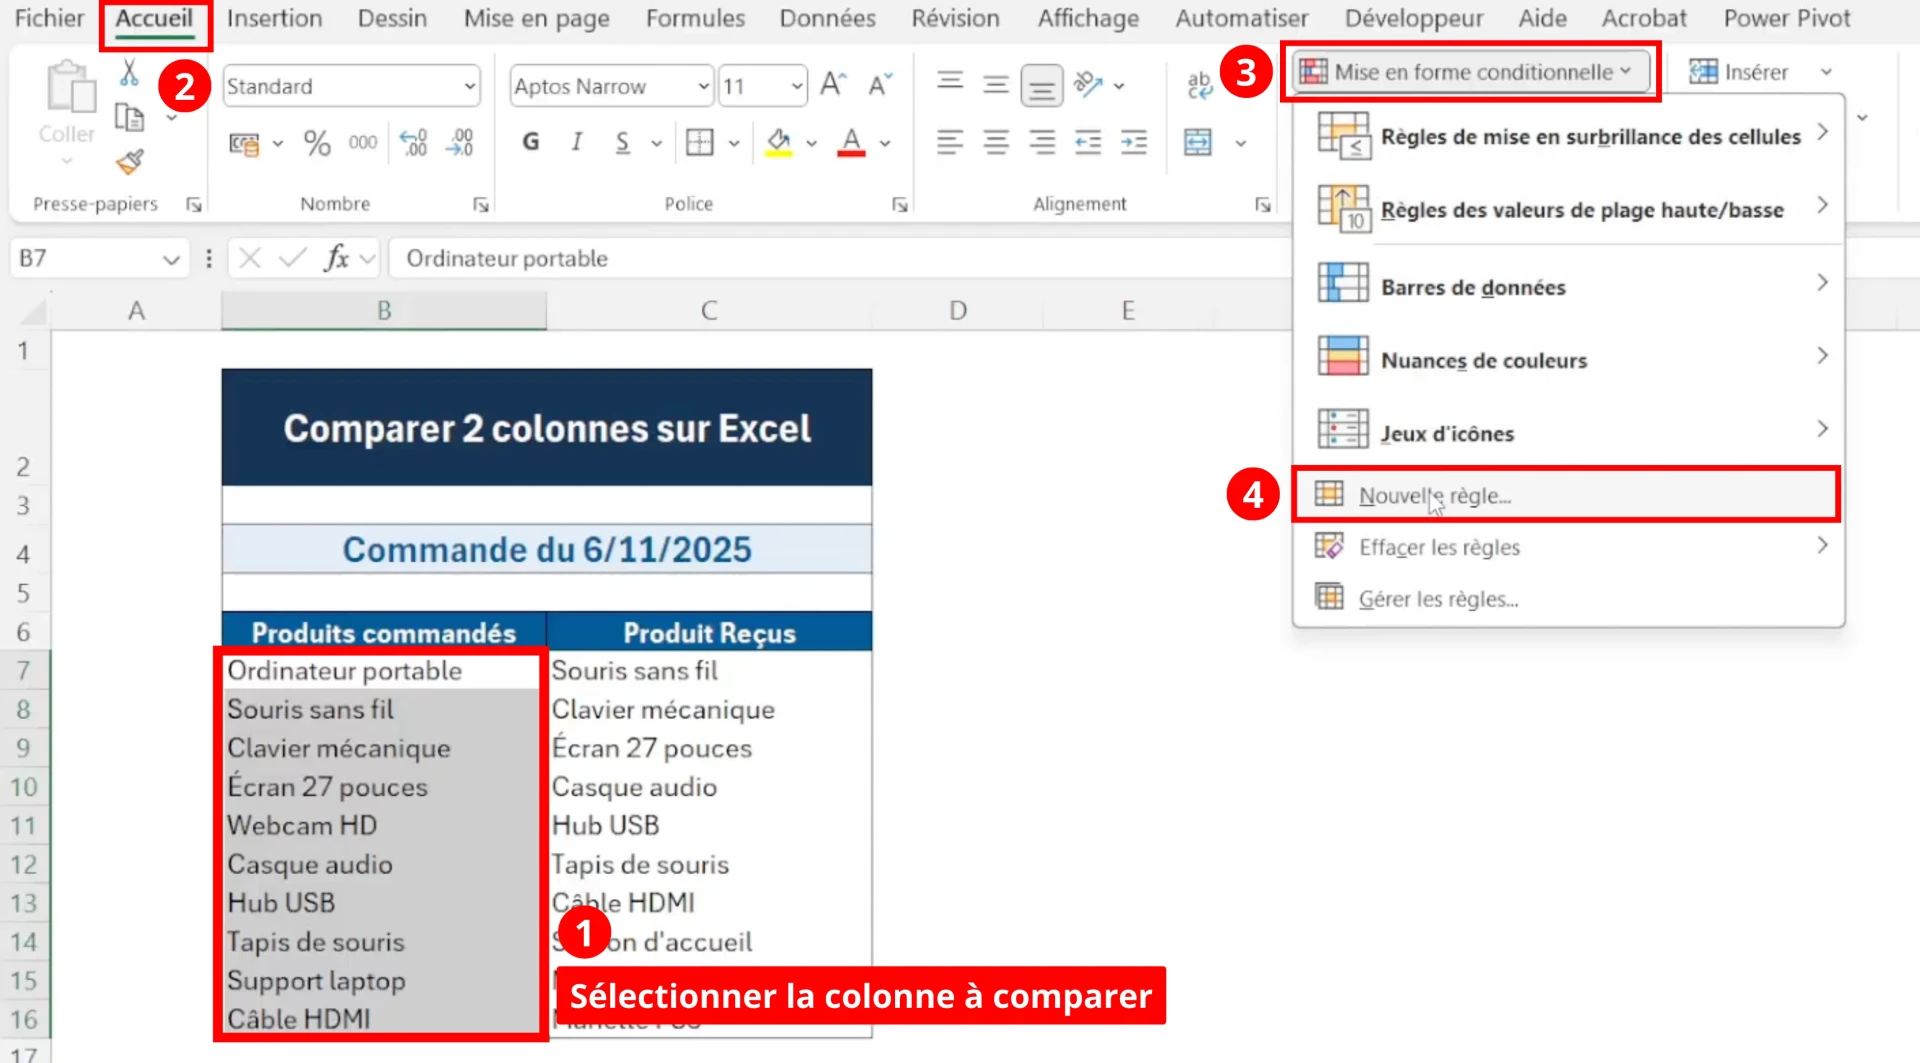Click the insert function fx icon
Screen dimensions: 1920x1063
(336, 258)
